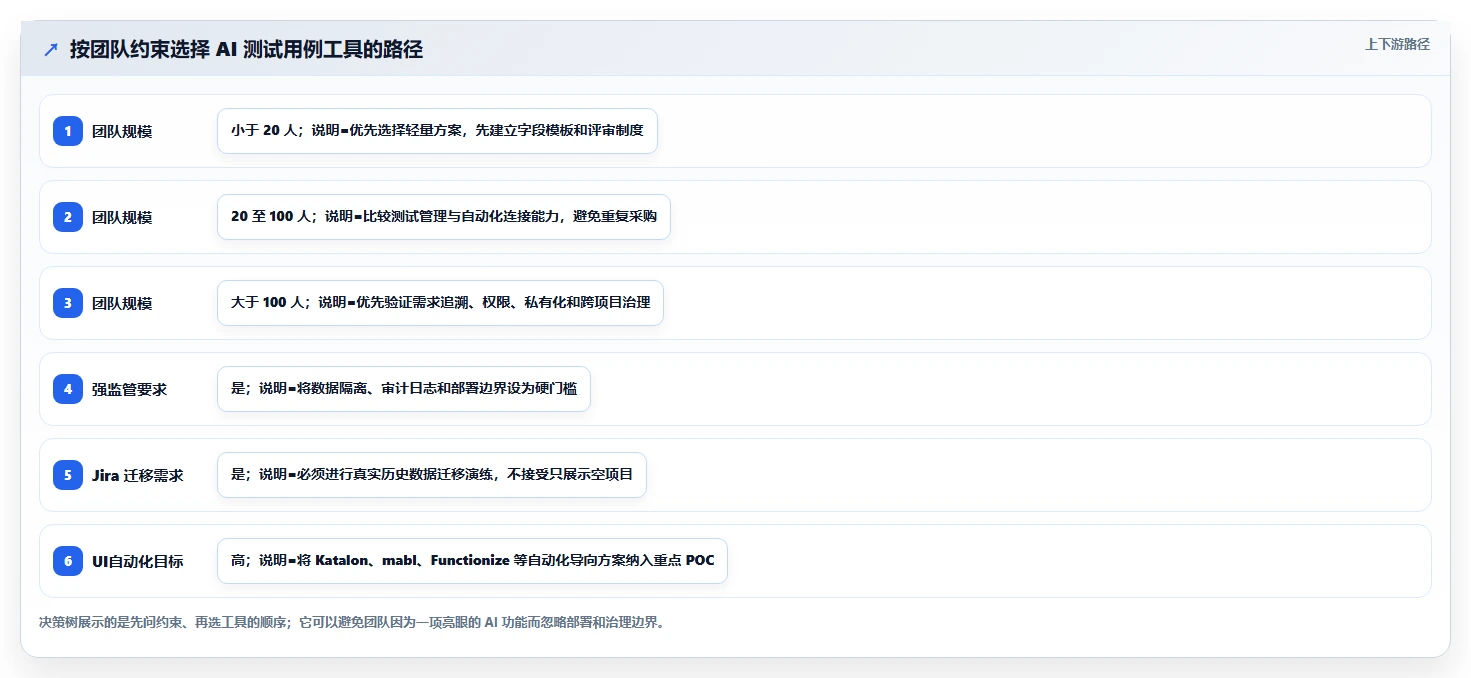The width and height of the screenshot is (1471, 678).
Task: Click the footer note starting 决策树展示的是
Action: coord(352,622)
